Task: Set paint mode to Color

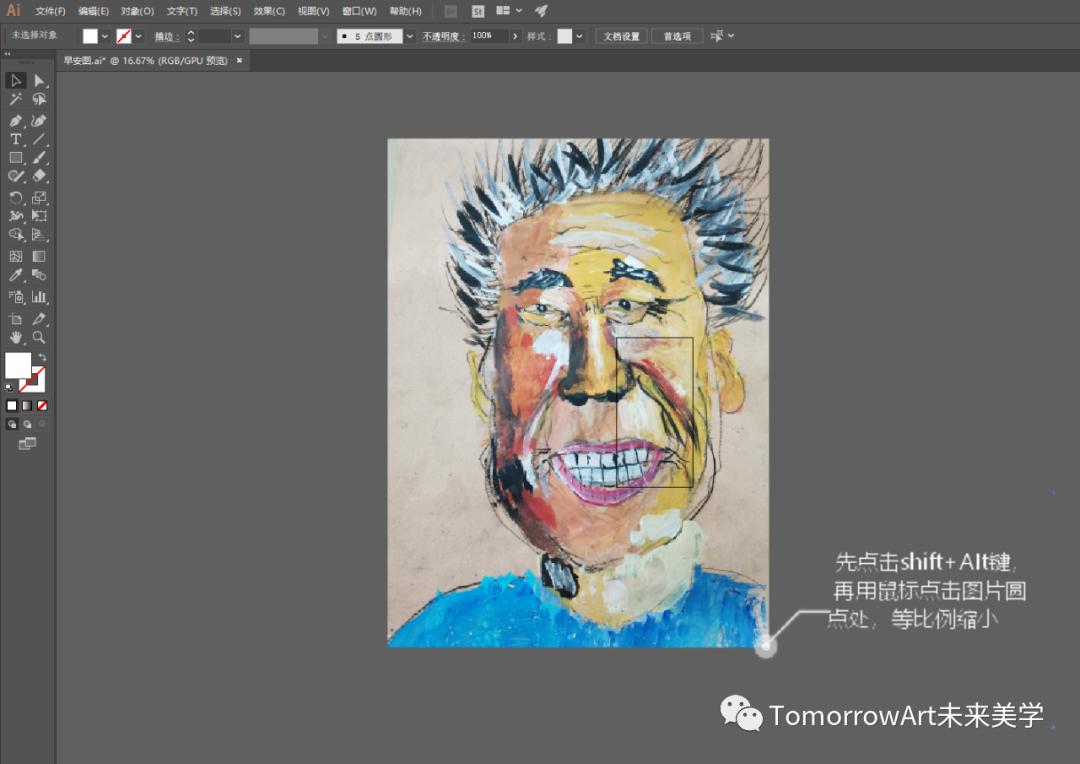Action: [12, 406]
